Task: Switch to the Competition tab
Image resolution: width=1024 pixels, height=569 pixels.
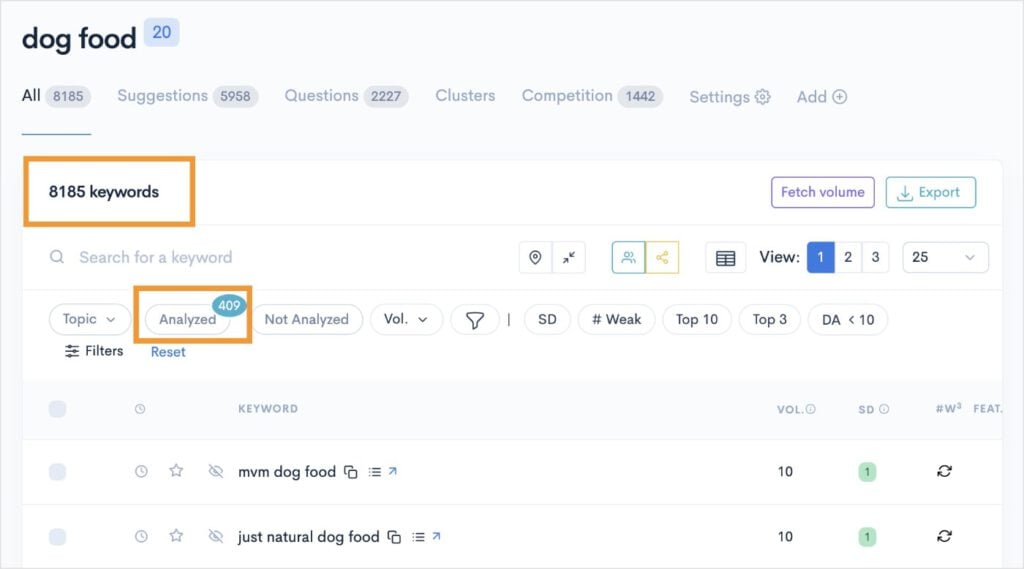Action: [x=592, y=96]
